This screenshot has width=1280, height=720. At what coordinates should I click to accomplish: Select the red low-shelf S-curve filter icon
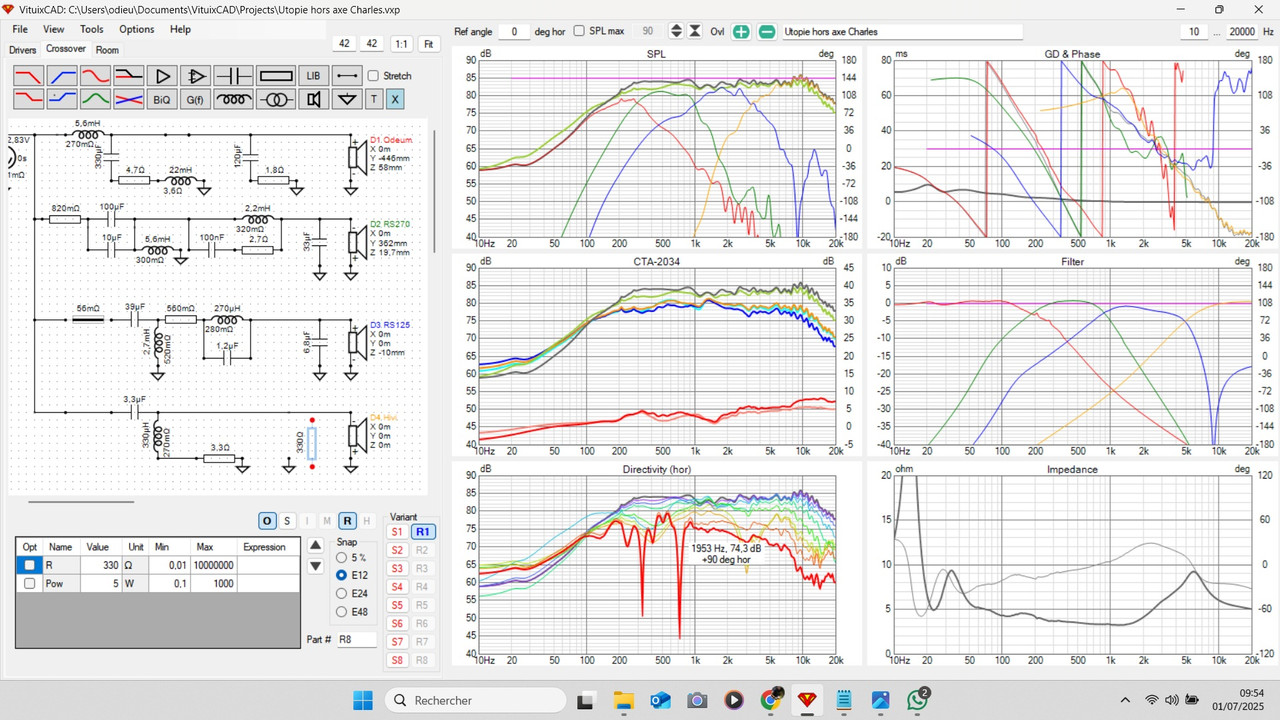click(95, 75)
